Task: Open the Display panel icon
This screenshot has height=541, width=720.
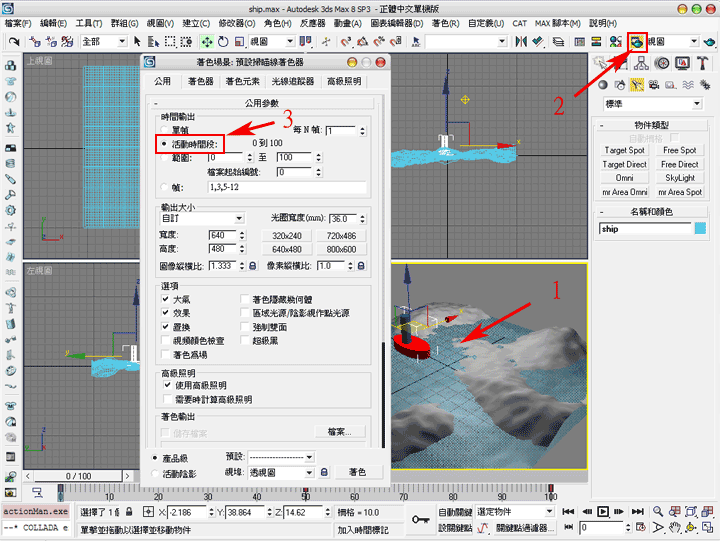Action: 682,63
